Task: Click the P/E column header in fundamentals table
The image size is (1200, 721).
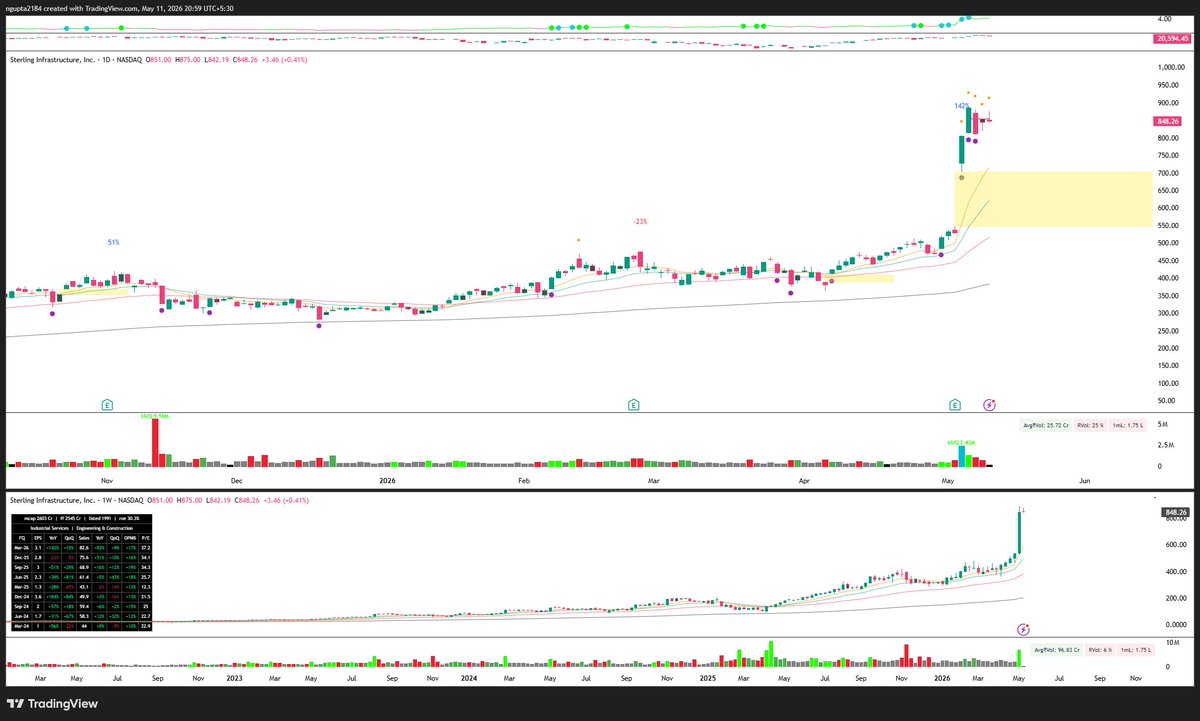Action: (145, 538)
